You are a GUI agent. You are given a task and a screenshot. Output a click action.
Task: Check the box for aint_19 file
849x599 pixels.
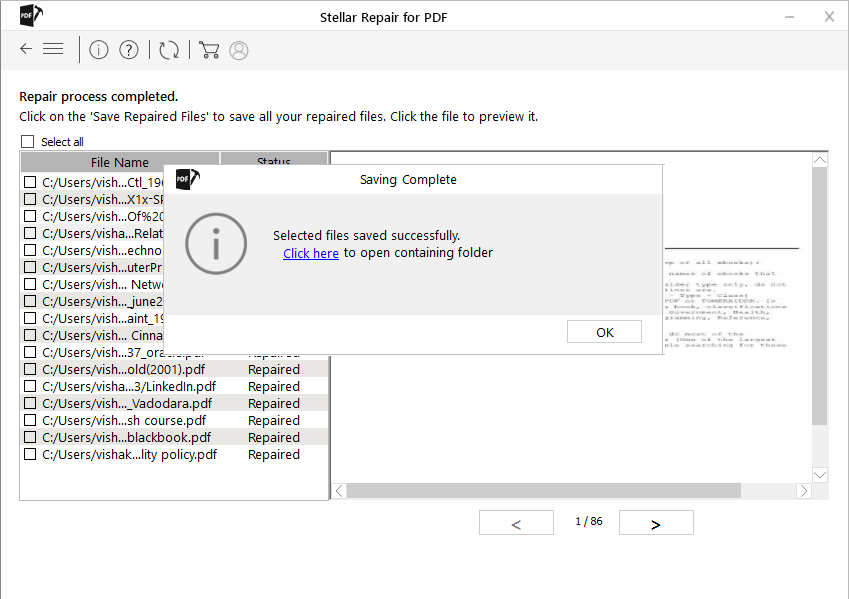[x=30, y=318]
